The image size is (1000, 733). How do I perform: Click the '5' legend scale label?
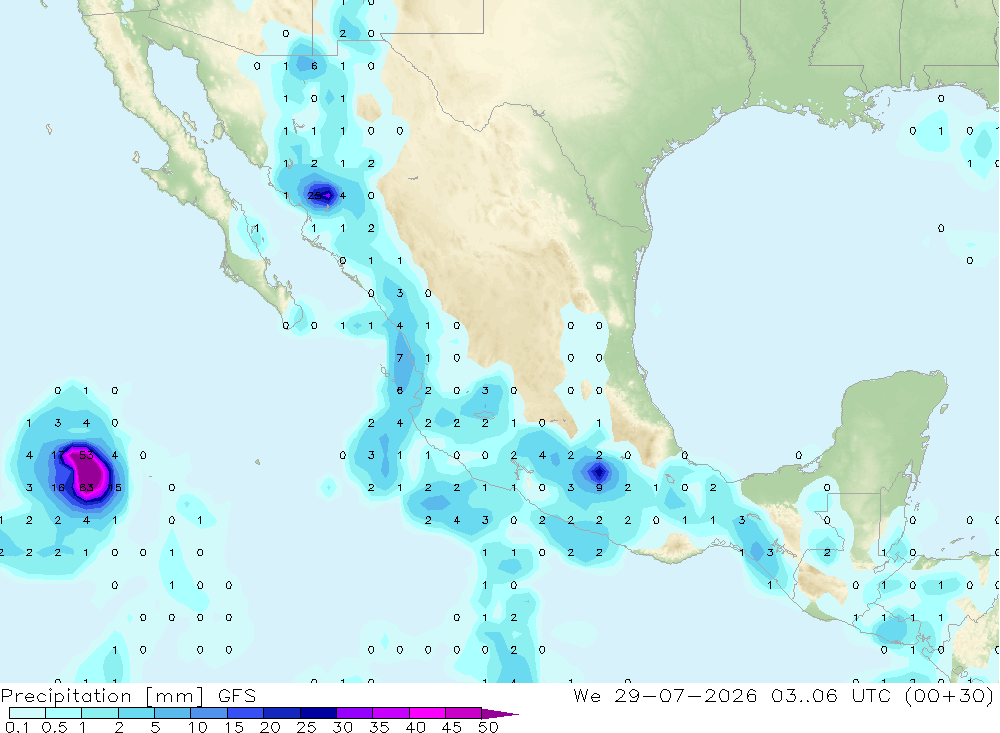[155, 727]
